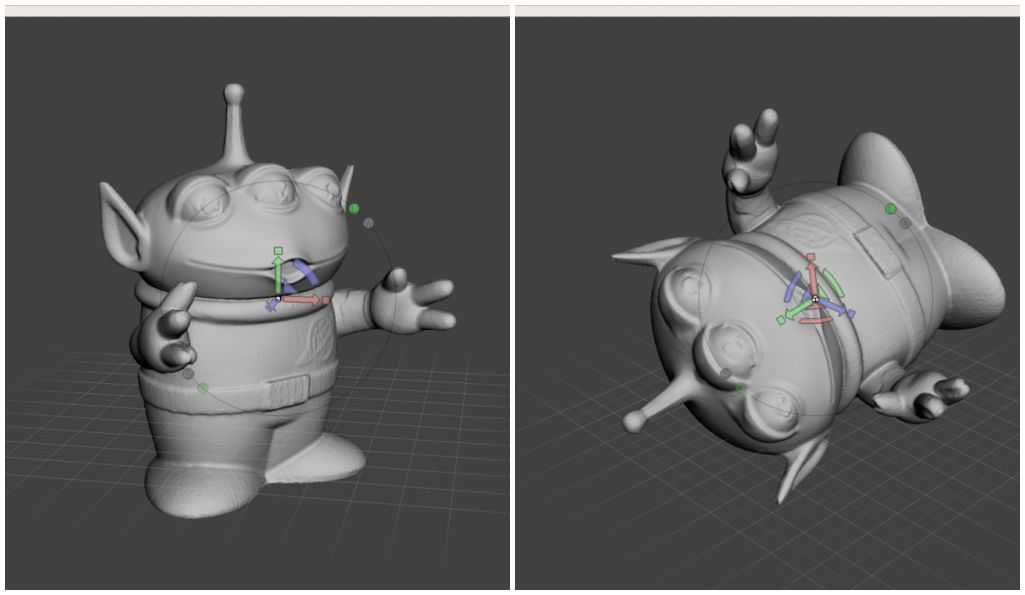The image size is (1025, 595).
Task: Click green dot near alien's ear in left viewport
Action: click(x=354, y=209)
